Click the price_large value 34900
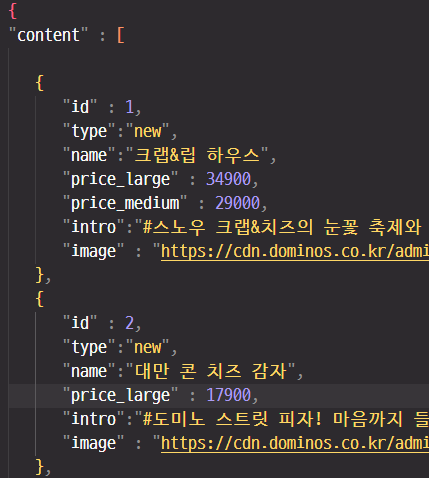 (x=228, y=179)
